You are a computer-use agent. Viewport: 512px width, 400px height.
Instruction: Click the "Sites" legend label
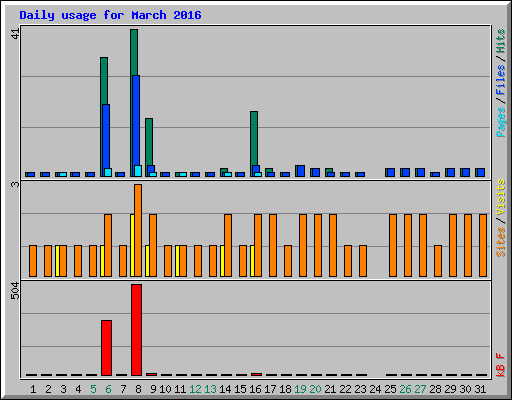501,242
